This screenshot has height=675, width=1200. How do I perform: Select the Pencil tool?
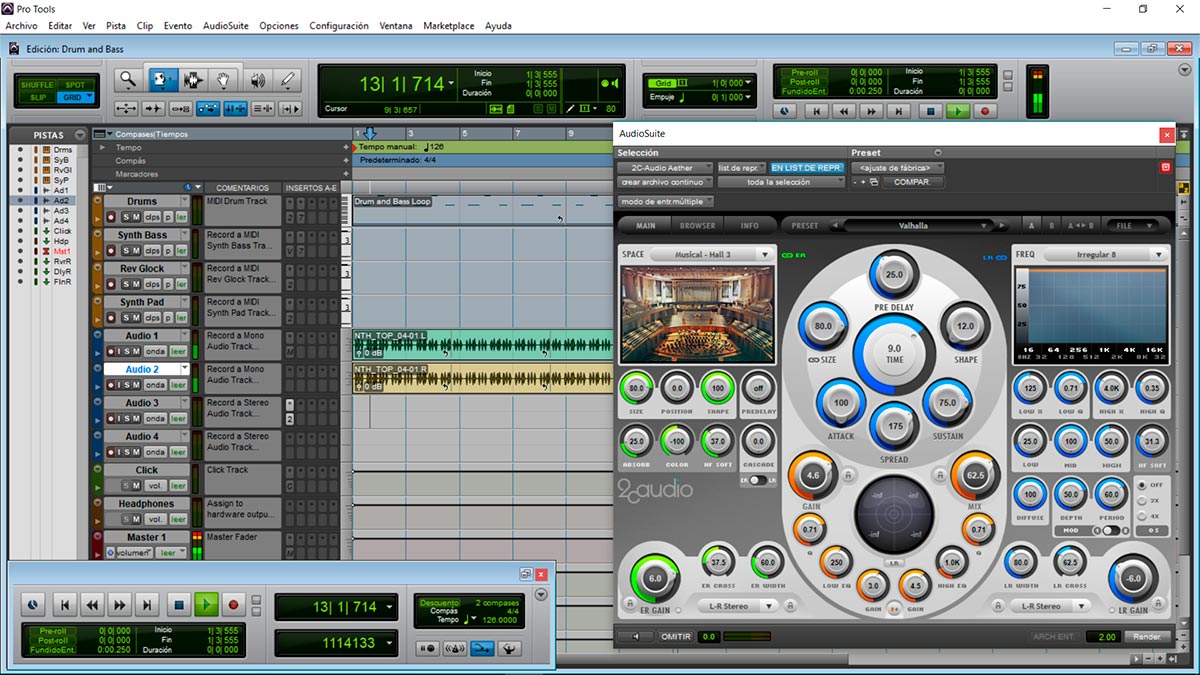pos(288,80)
